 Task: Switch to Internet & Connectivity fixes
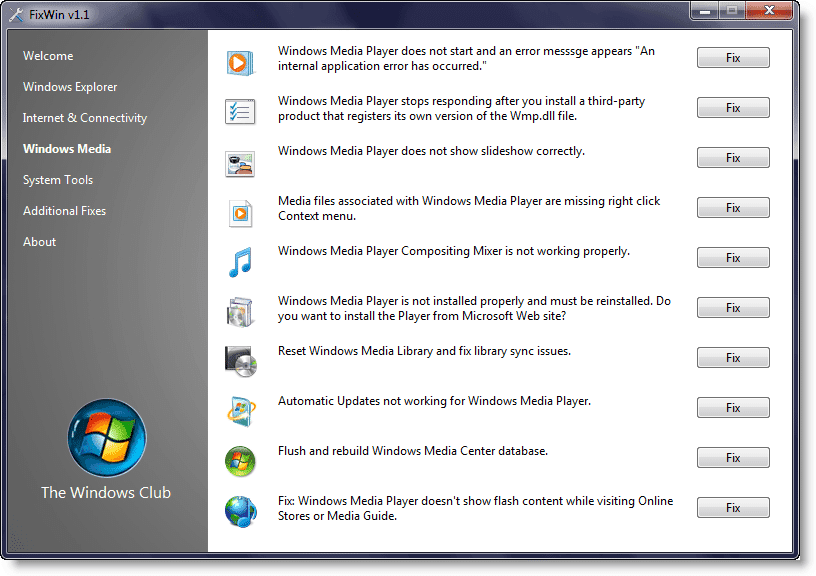85,118
